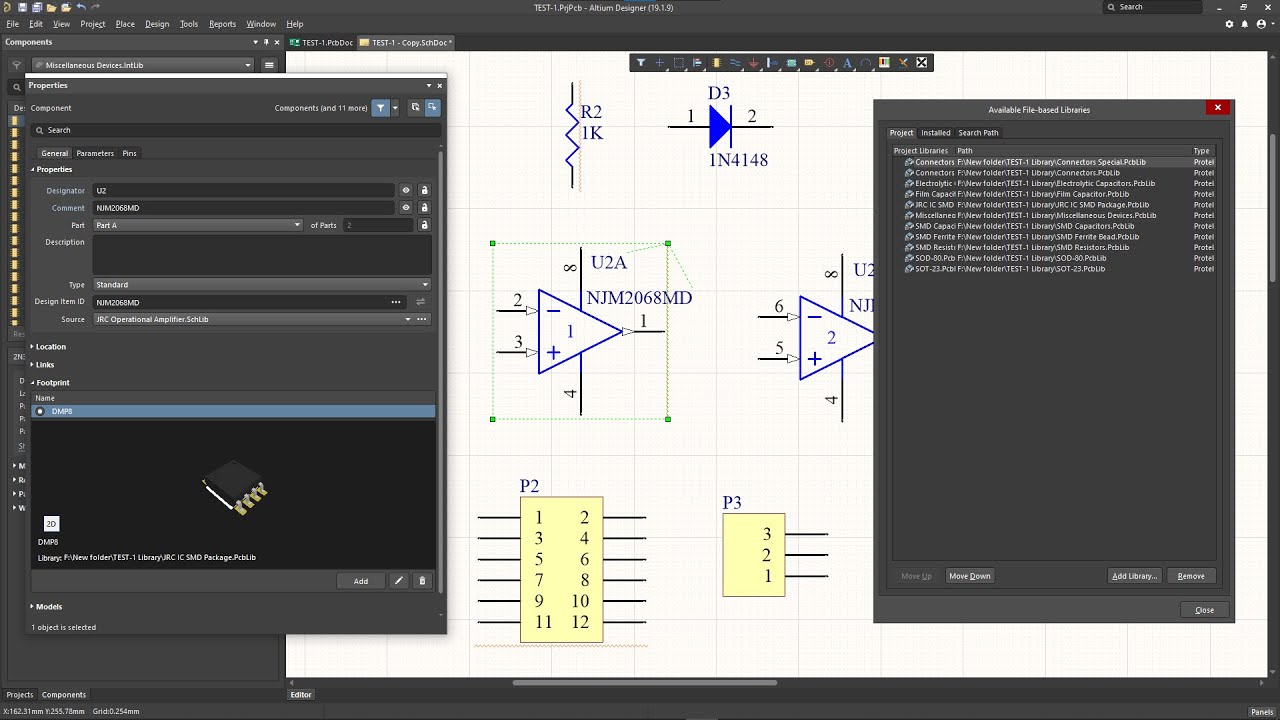Click the Save All icon
The width and height of the screenshot is (1280, 720).
(37, 7)
